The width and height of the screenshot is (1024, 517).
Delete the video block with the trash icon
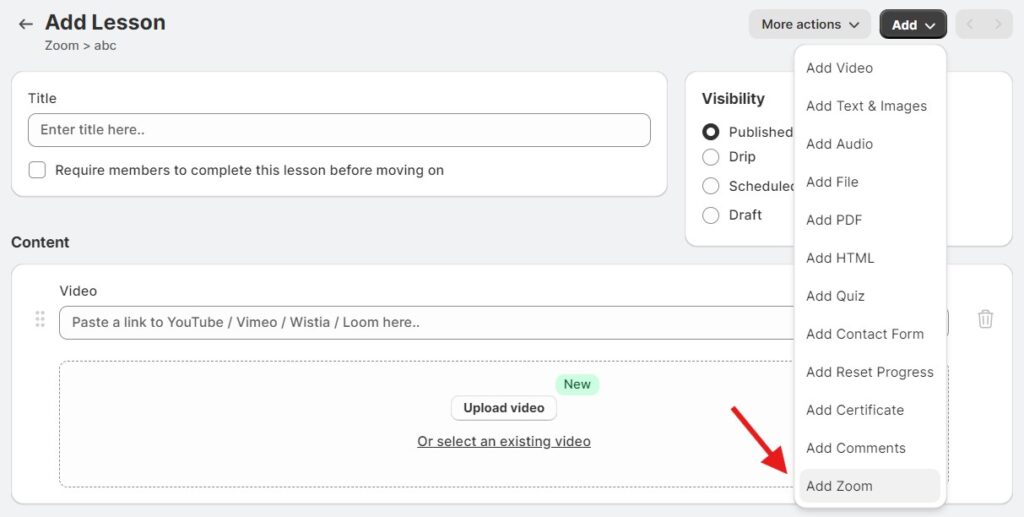click(x=985, y=319)
